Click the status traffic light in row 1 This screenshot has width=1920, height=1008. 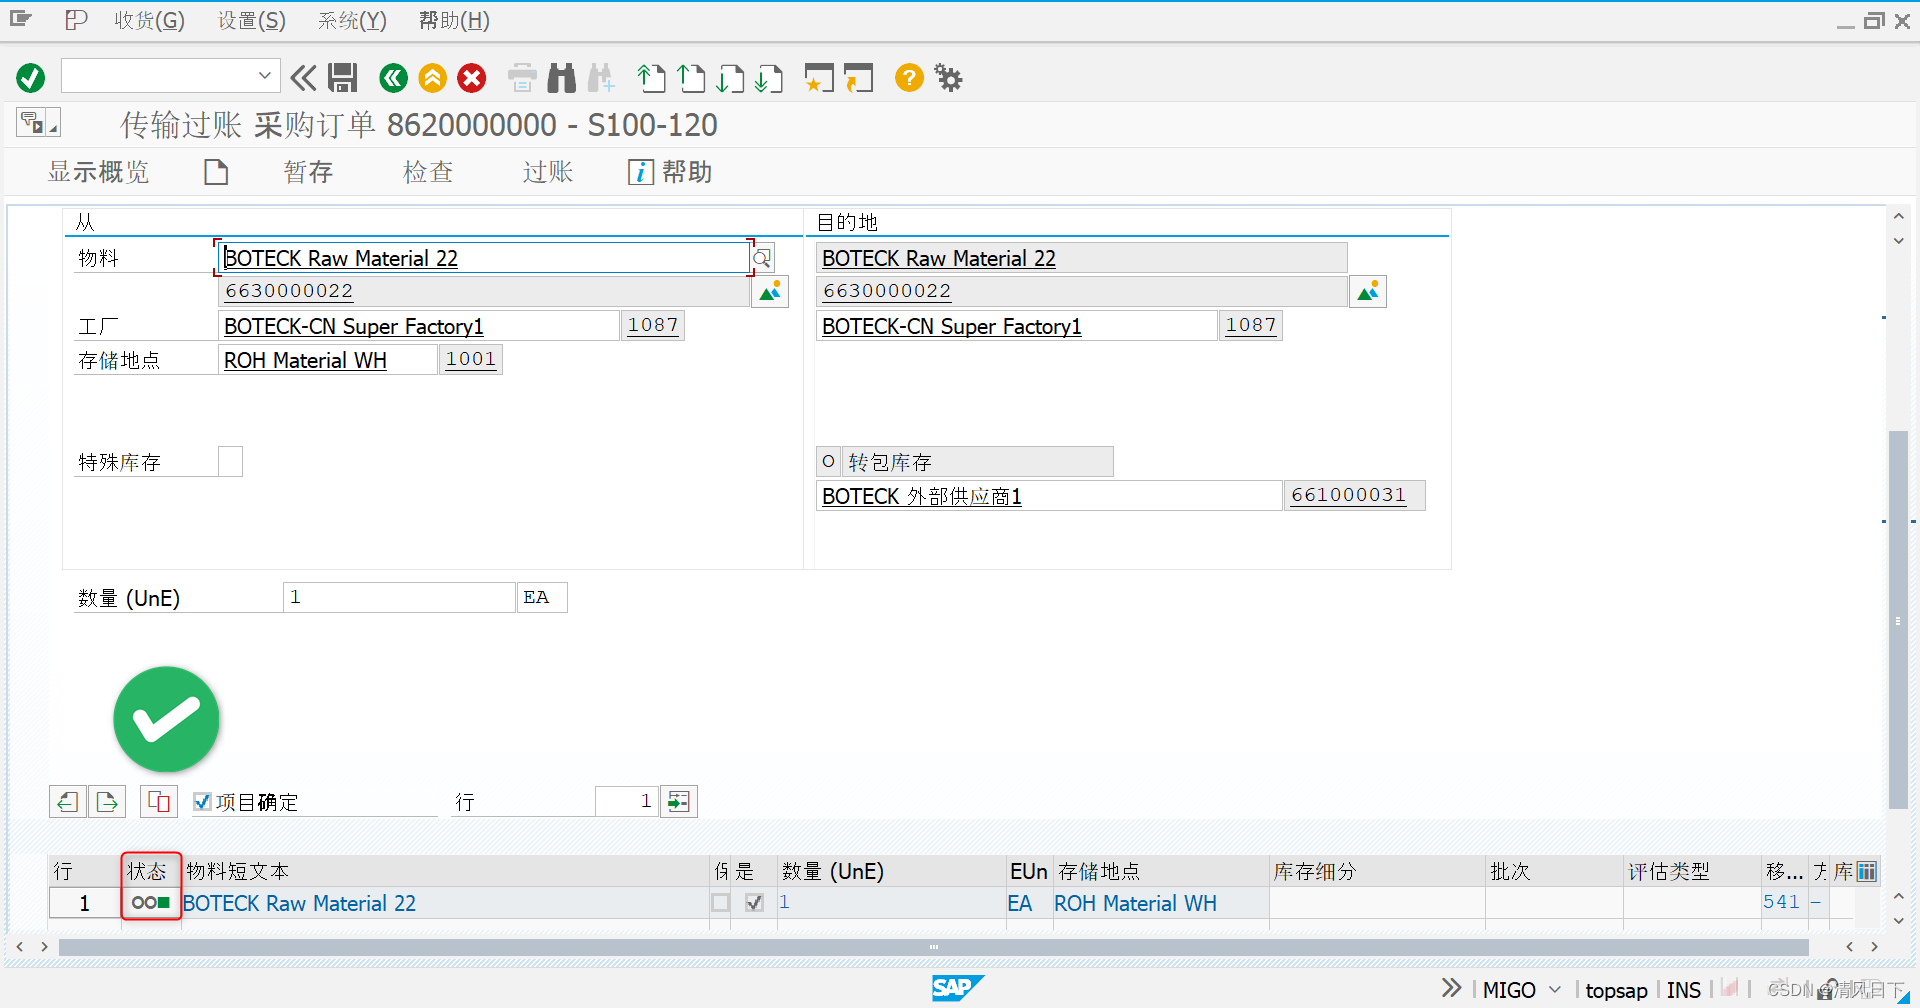click(151, 902)
